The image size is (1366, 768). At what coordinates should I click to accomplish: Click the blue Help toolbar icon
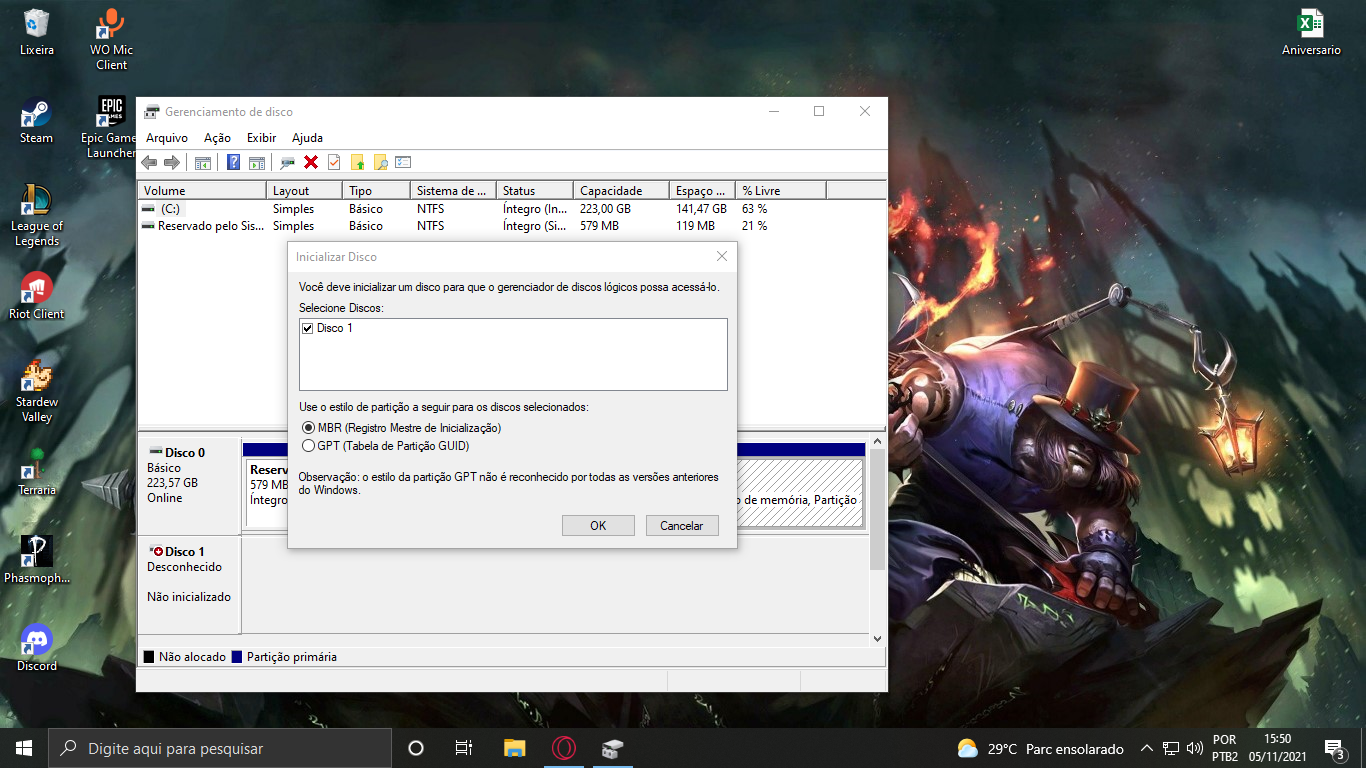coord(233,162)
